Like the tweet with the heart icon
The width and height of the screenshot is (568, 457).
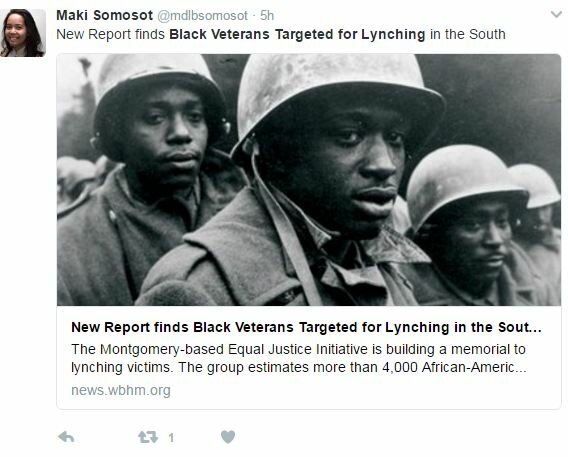[x=228, y=437]
